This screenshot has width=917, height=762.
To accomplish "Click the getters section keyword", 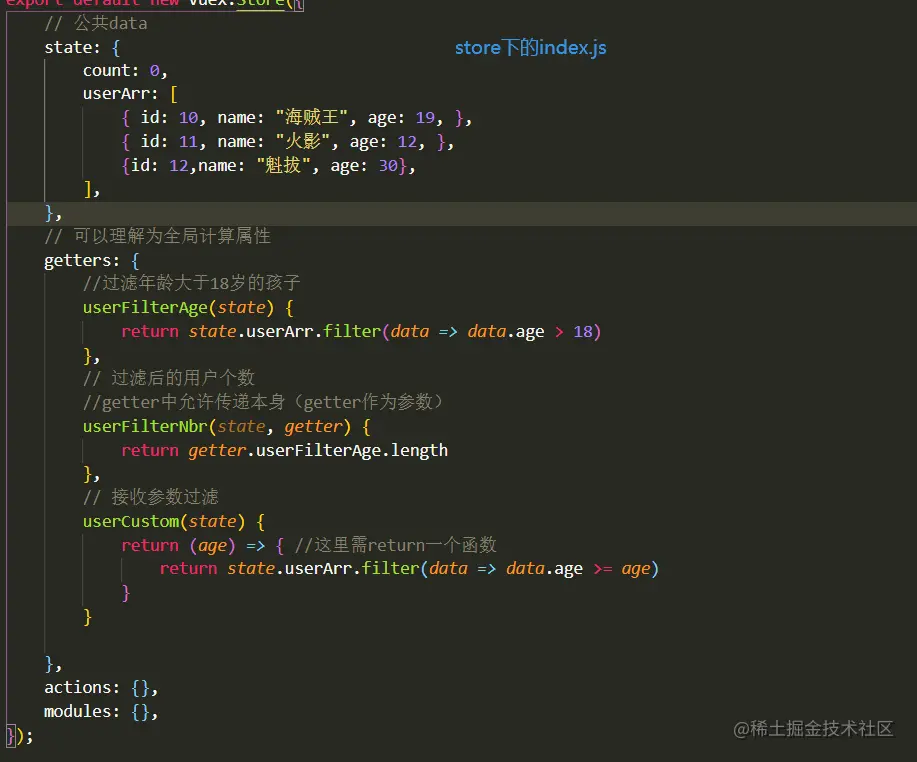I will click(x=75, y=260).
